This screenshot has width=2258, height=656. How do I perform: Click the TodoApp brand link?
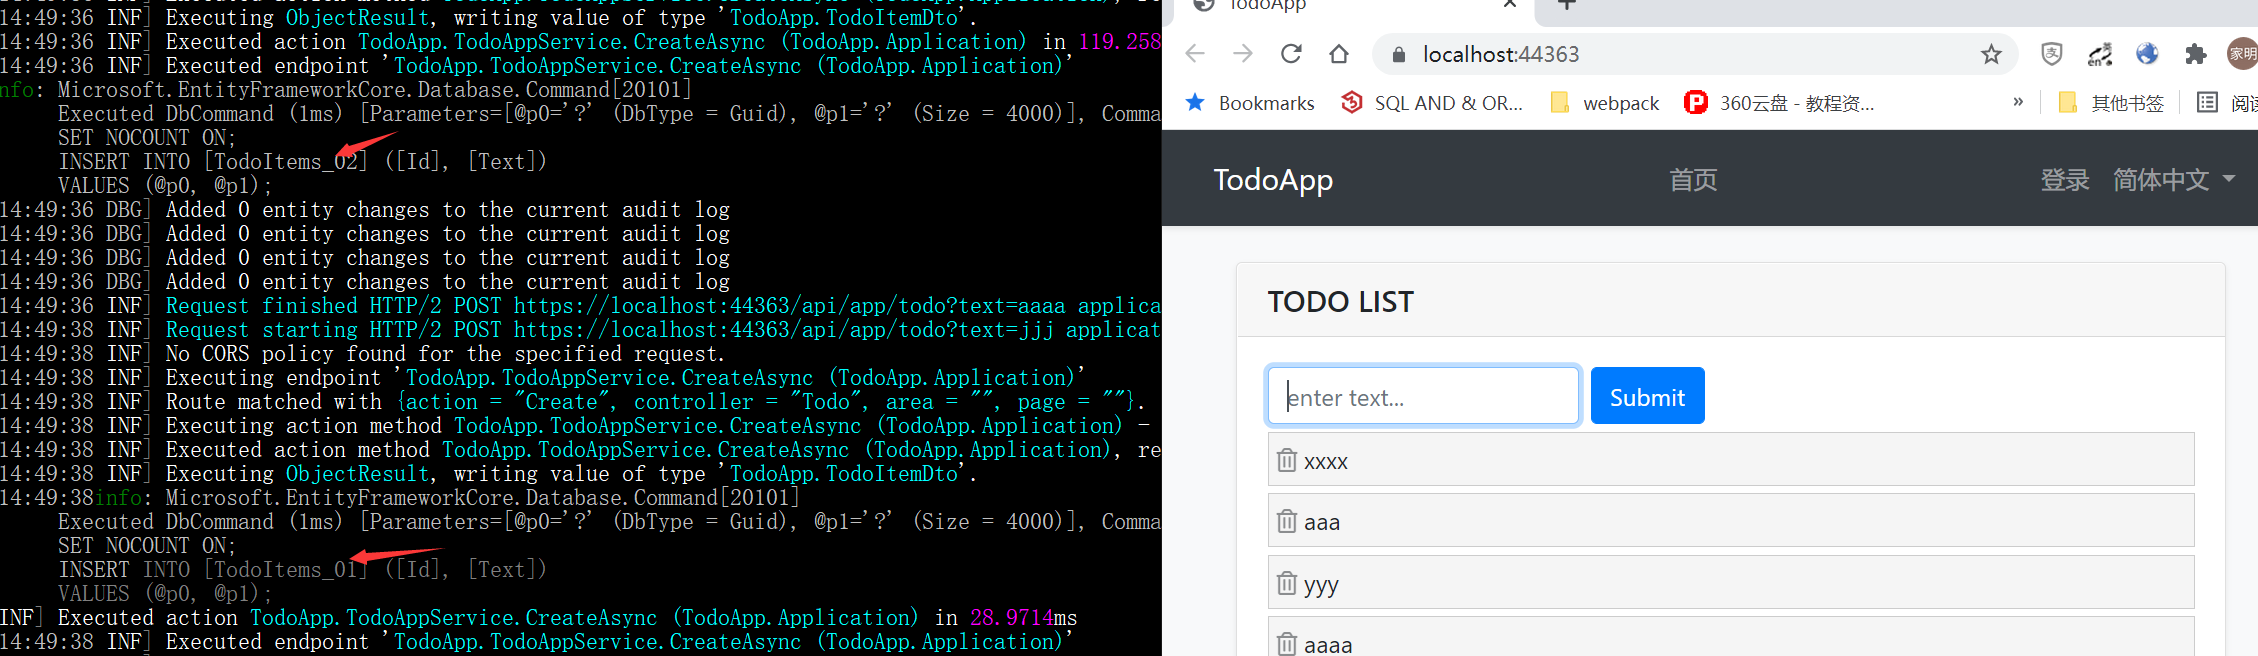1273,180
